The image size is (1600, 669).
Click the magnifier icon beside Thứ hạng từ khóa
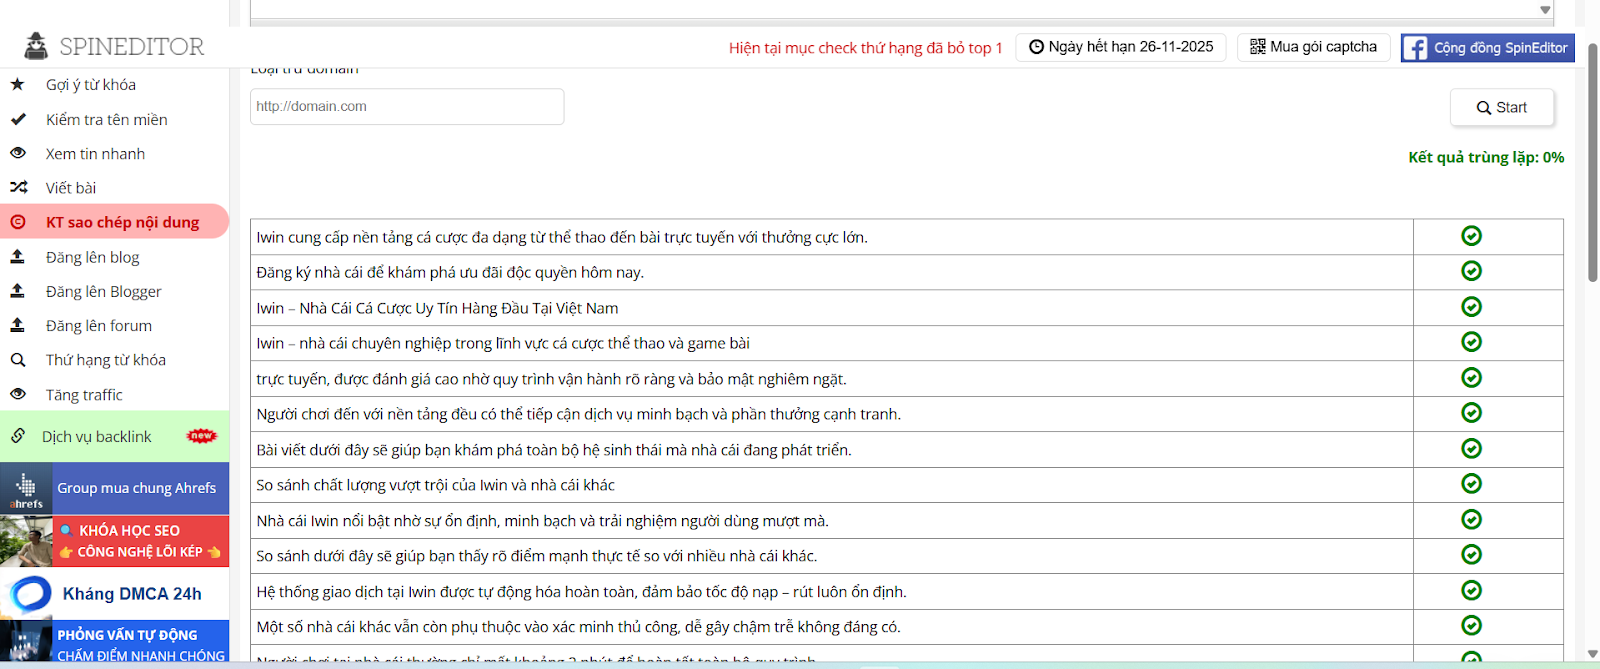pyautogui.click(x=17, y=360)
